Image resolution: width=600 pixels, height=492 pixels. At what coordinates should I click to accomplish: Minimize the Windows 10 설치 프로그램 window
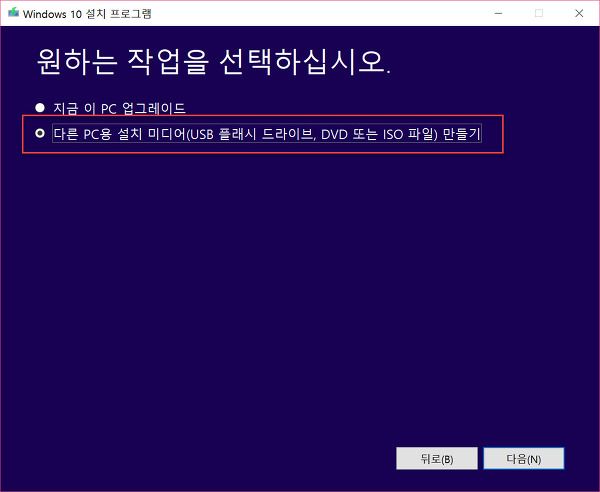pyautogui.click(x=498, y=13)
